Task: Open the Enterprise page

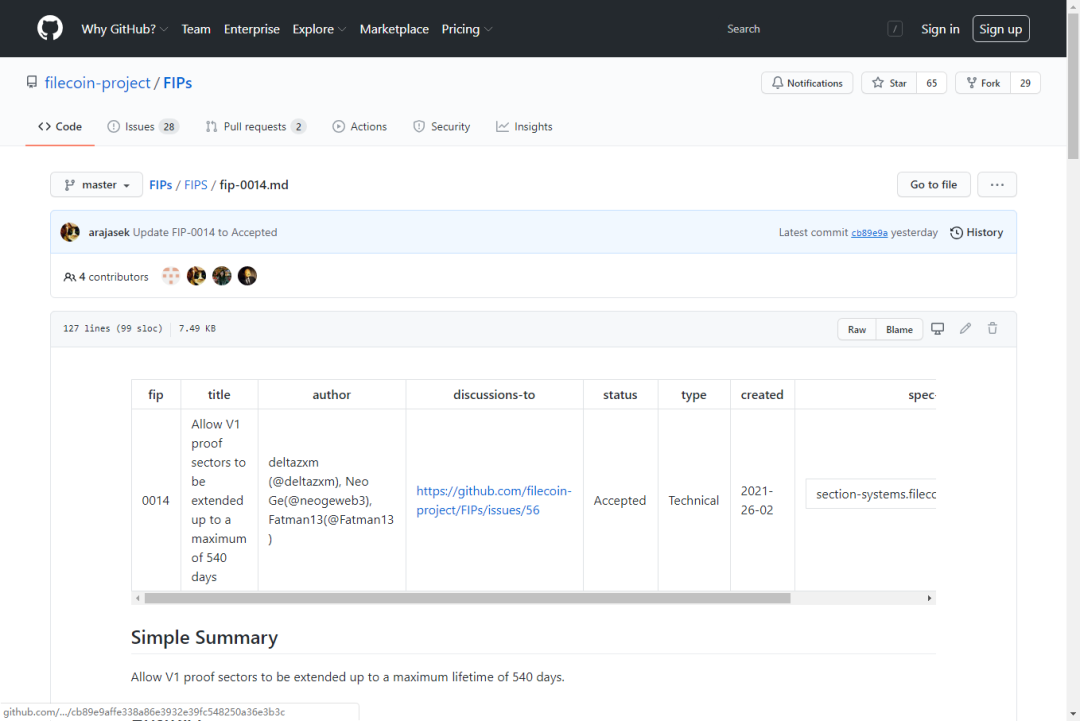Action: [x=251, y=29]
